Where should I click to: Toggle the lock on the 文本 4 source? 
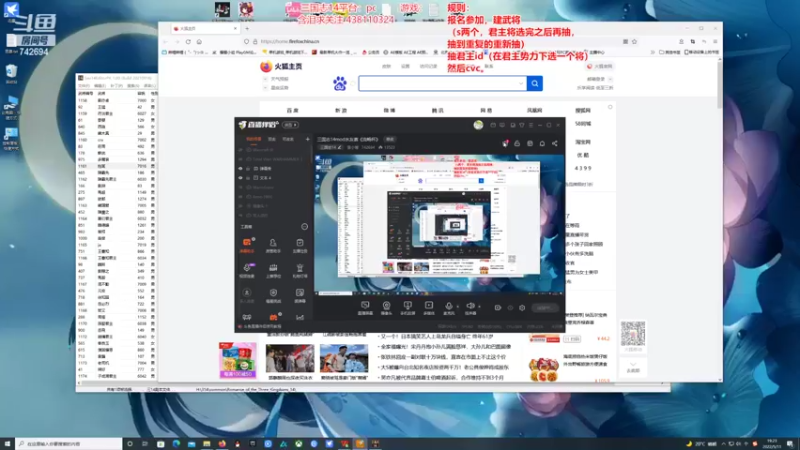coord(248,178)
